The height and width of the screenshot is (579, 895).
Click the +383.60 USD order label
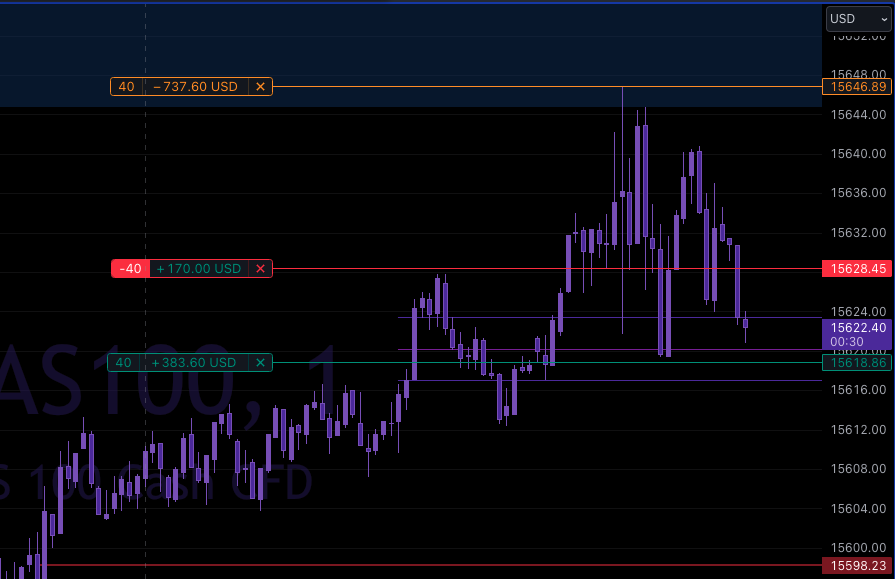point(193,363)
